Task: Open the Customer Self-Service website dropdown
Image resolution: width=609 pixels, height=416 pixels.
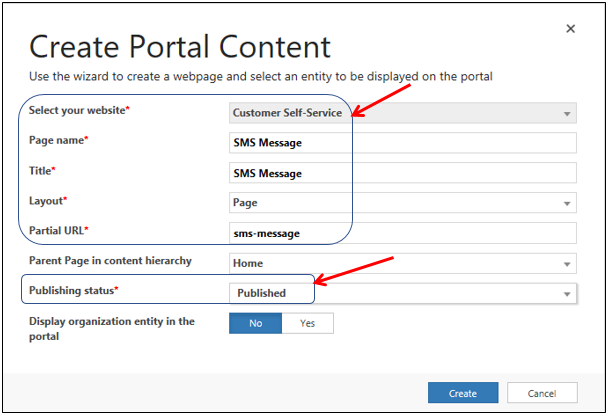Action: [400, 113]
